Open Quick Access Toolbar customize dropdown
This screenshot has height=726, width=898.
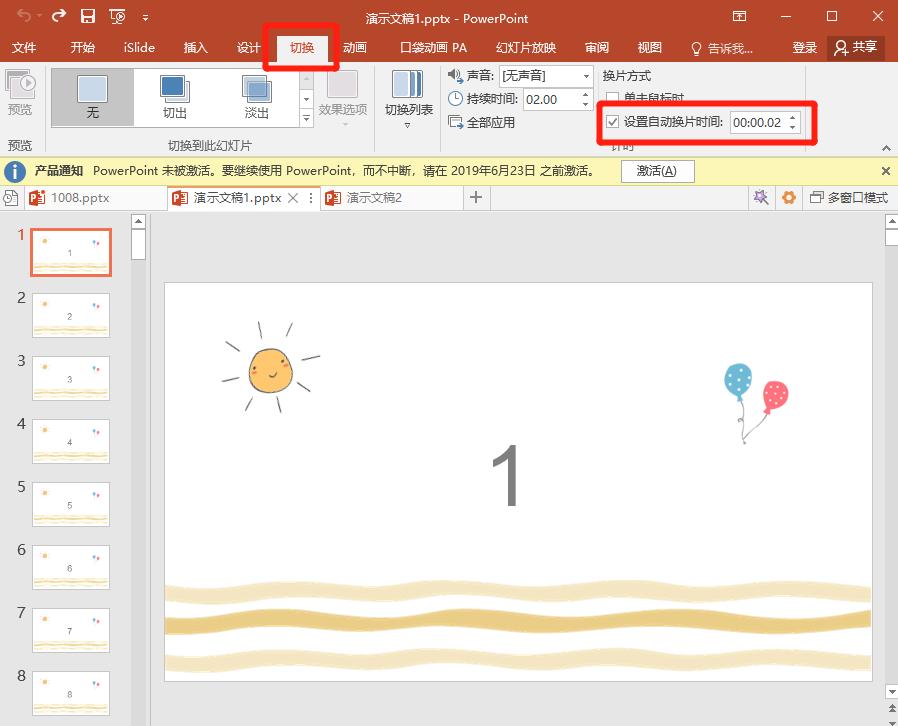click(146, 18)
